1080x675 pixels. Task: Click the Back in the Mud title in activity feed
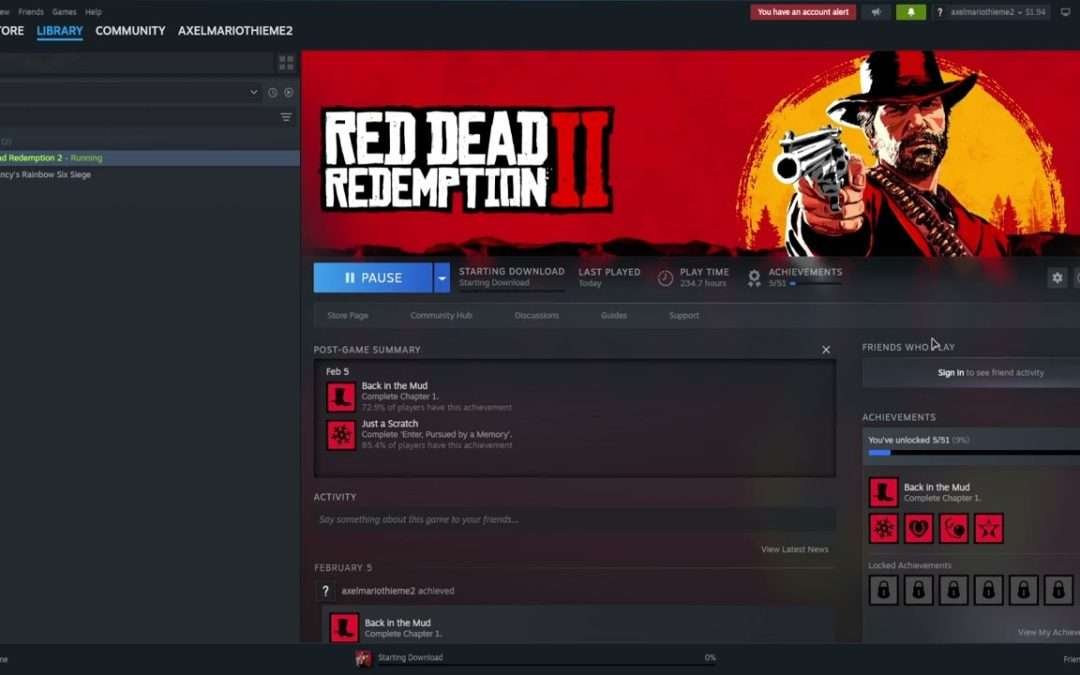pos(397,623)
